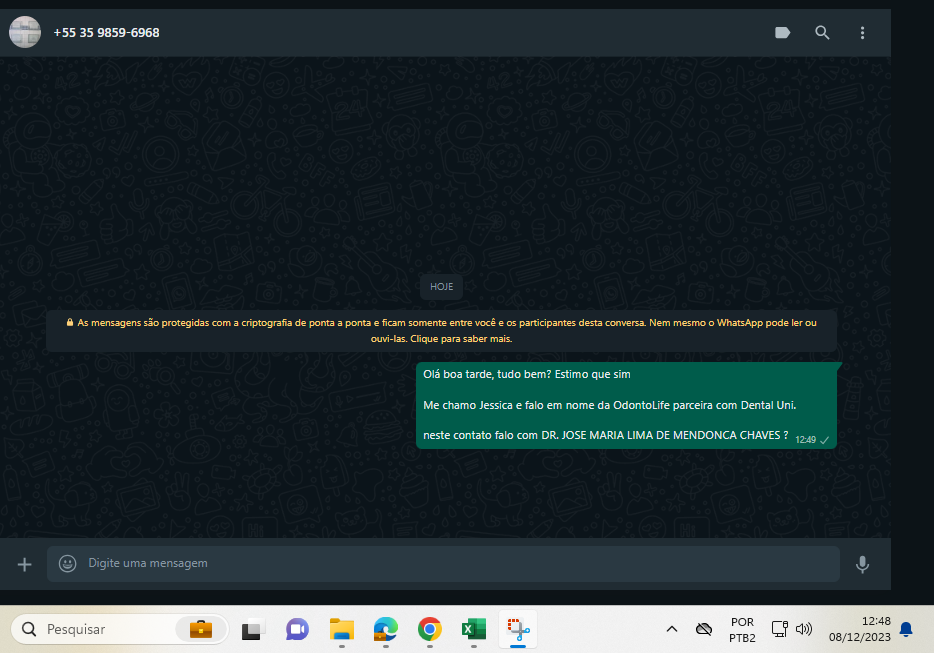This screenshot has height=653, width=934.
Task: Open contact info for +55 35 9859-6968
Action: click(106, 33)
